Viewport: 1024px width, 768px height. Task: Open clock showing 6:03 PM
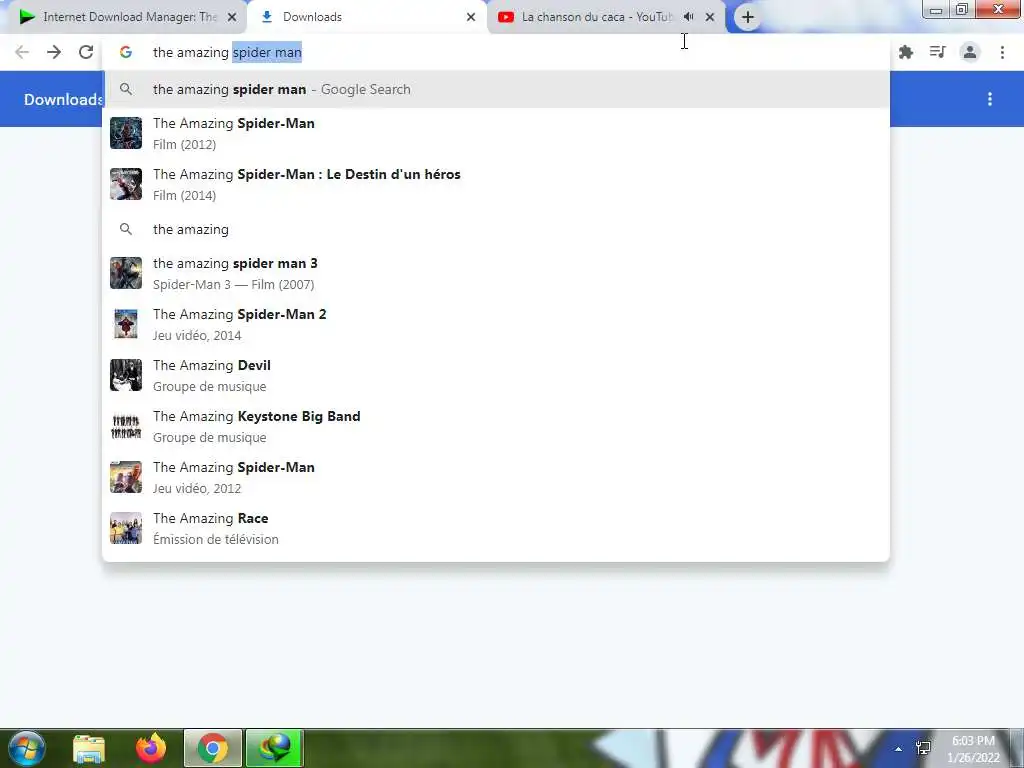click(x=973, y=749)
